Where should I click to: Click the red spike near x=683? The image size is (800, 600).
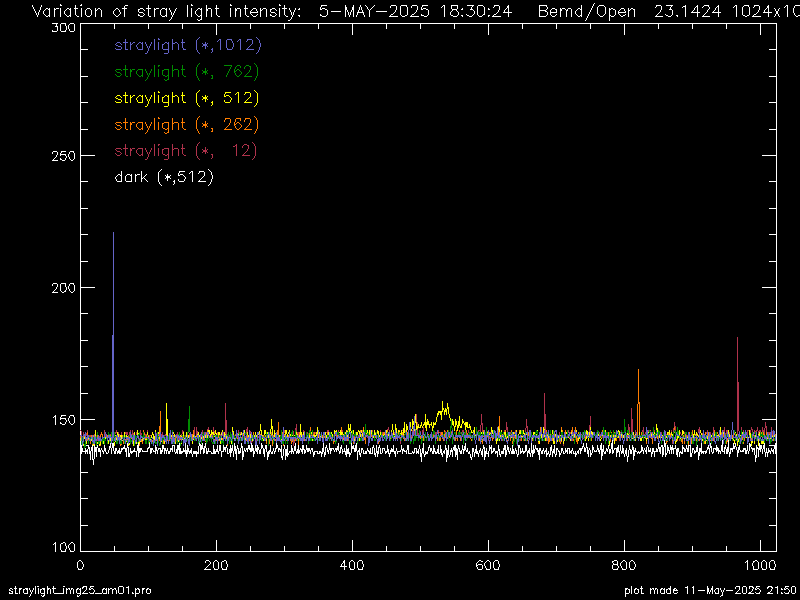coord(545,411)
